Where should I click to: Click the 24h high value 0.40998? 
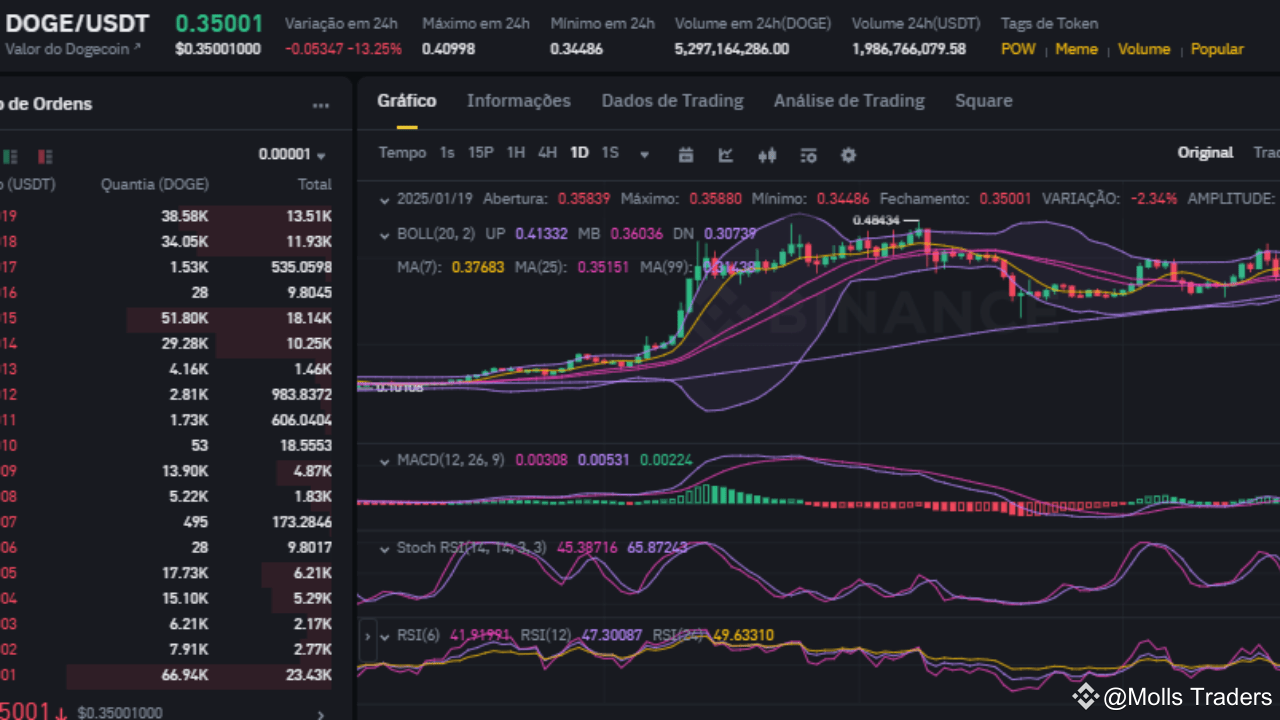coord(448,49)
